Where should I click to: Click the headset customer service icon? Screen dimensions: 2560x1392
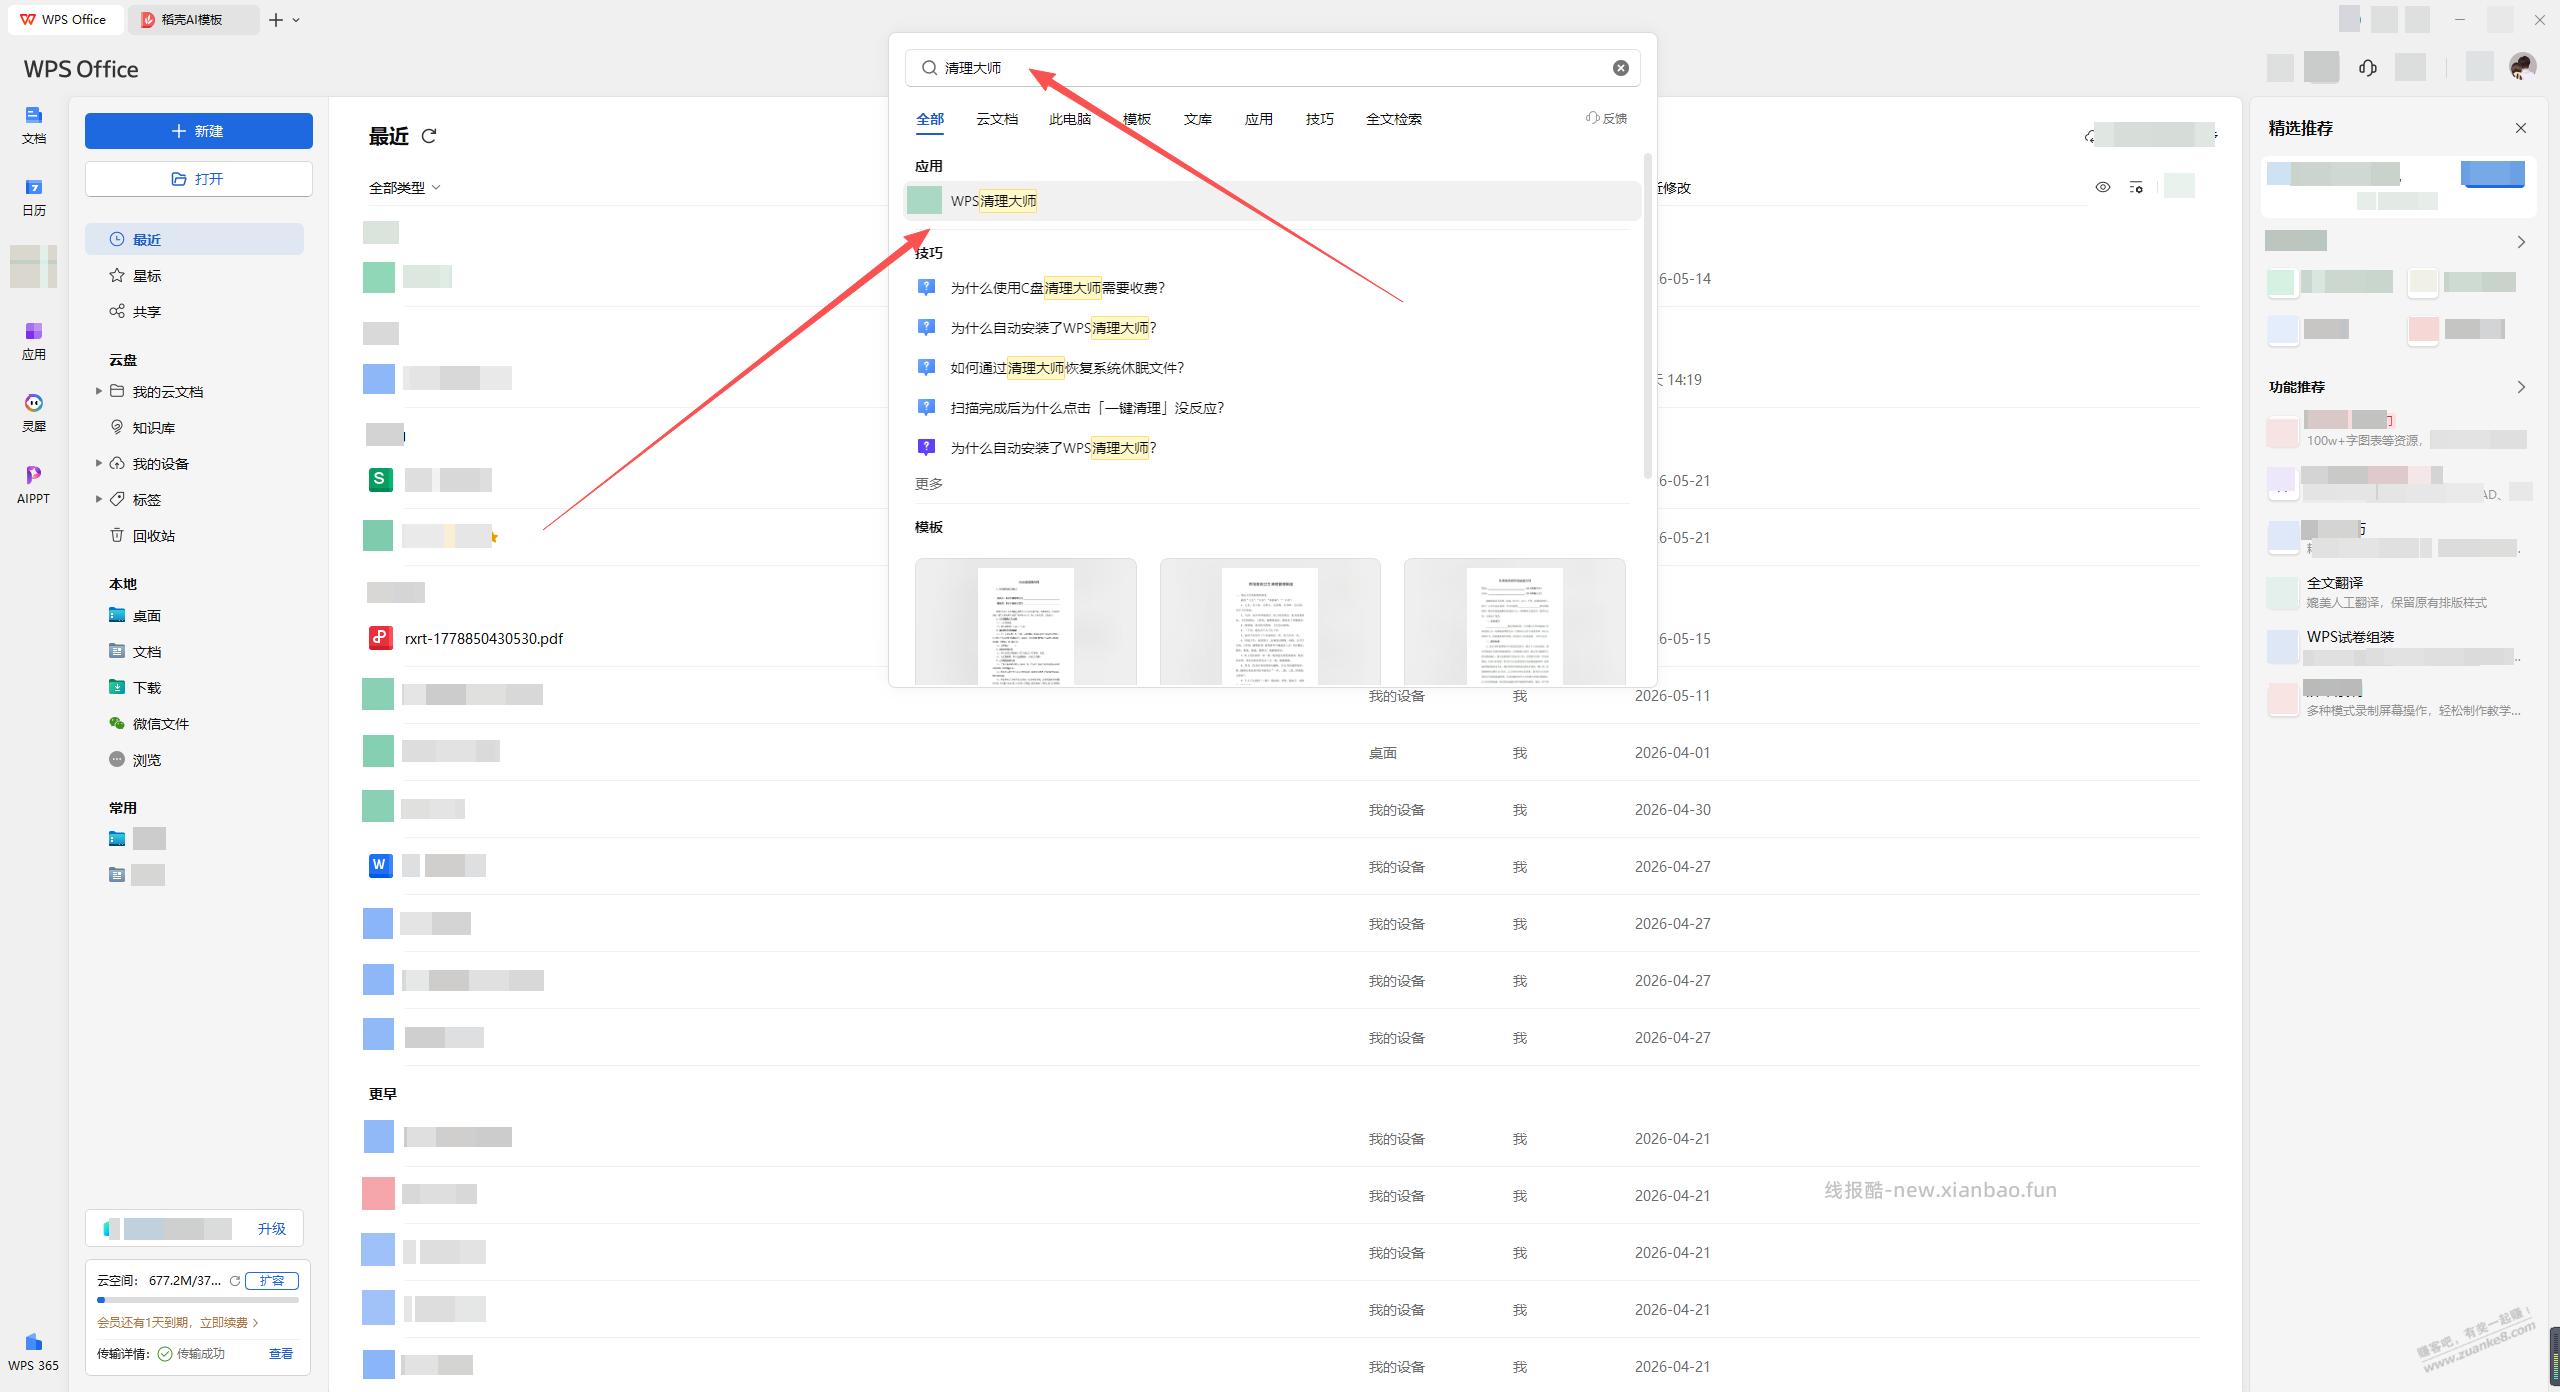(2367, 68)
